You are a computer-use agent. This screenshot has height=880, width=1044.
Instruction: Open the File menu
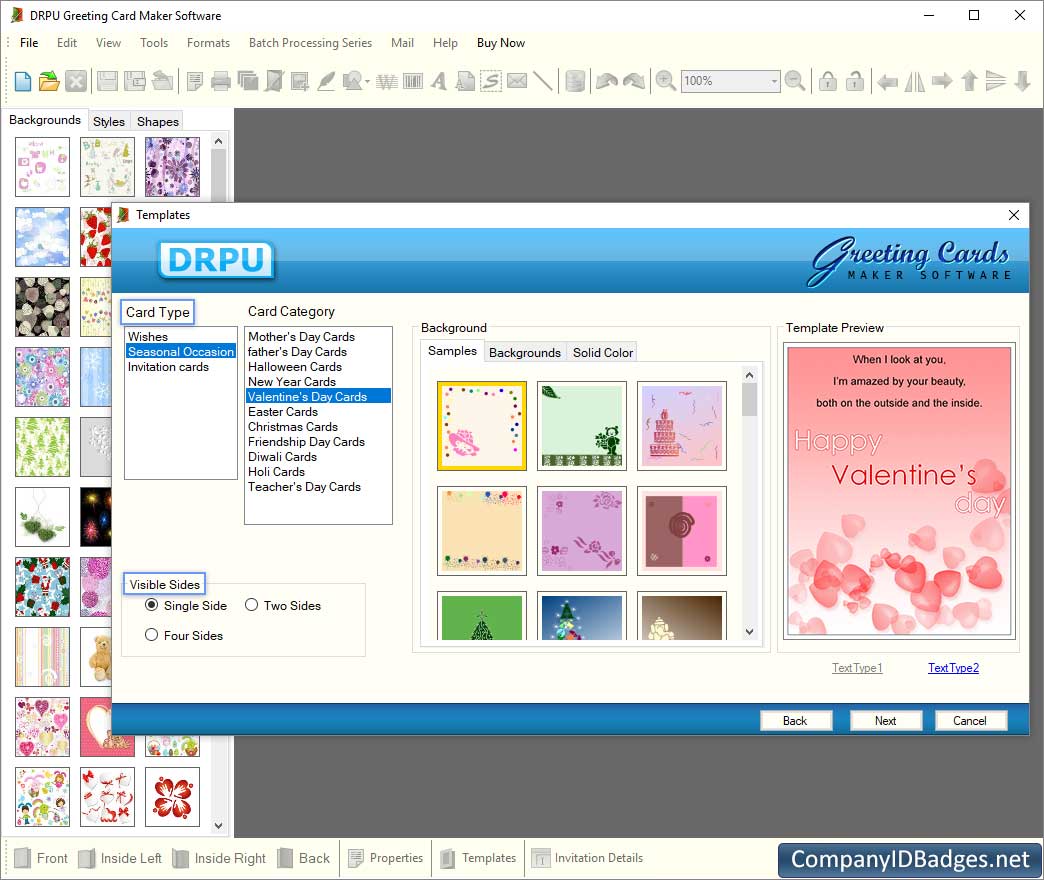(29, 43)
